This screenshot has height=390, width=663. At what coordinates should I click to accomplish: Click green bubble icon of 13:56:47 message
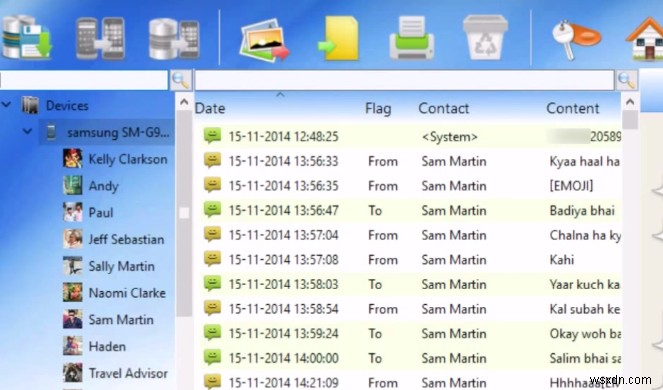pyautogui.click(x=212, y=209)
